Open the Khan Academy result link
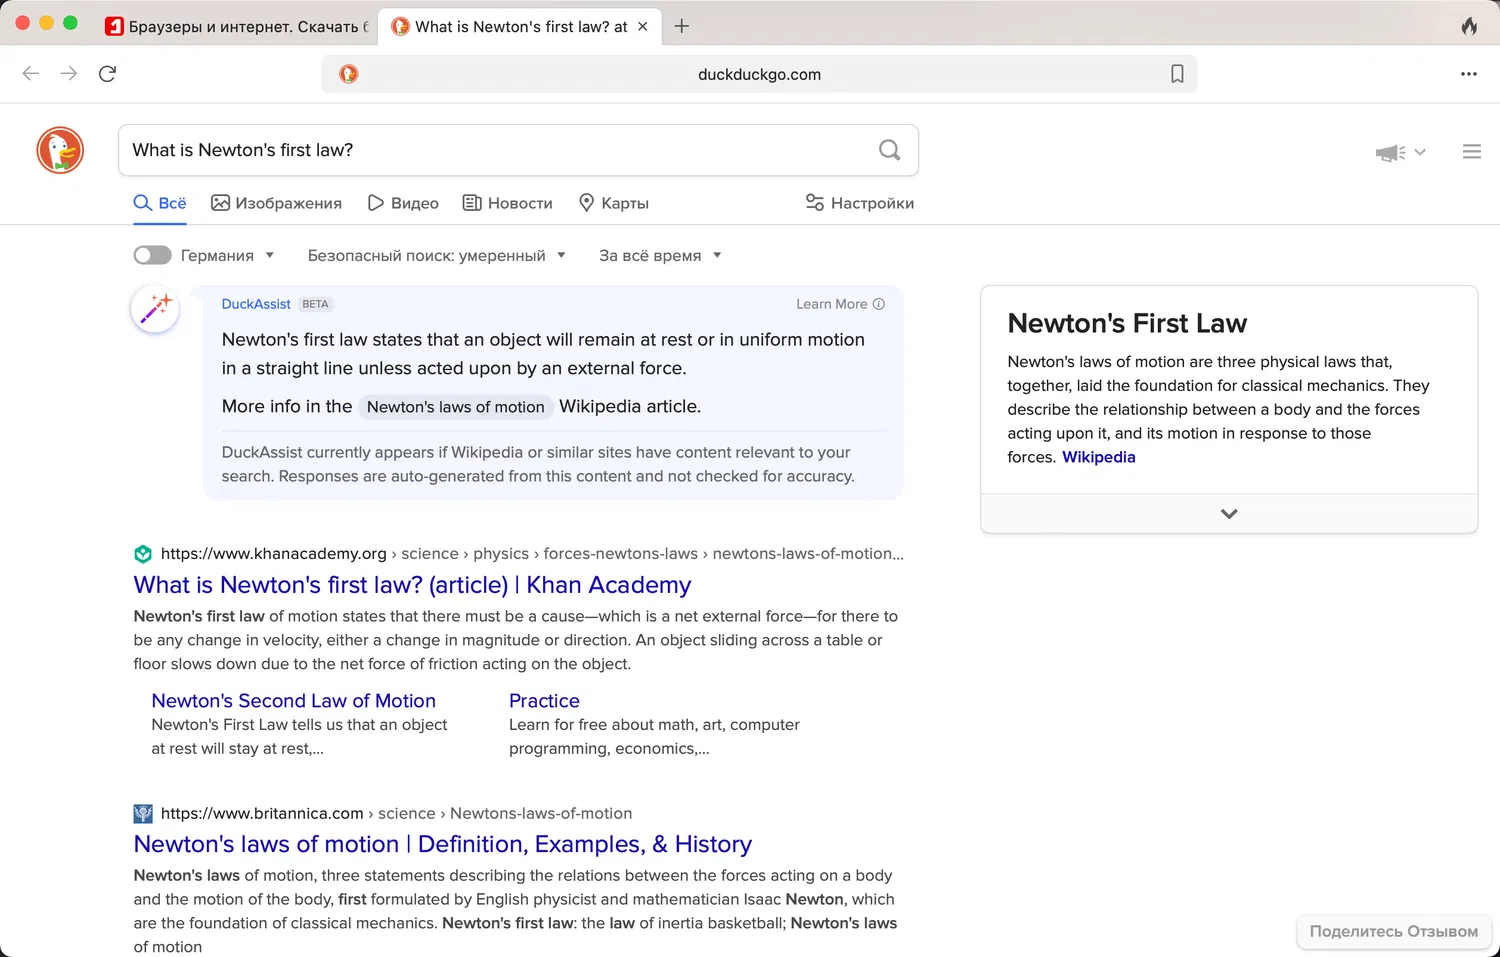The height and width of the screenshot is (957, 1500). [412, 585]
